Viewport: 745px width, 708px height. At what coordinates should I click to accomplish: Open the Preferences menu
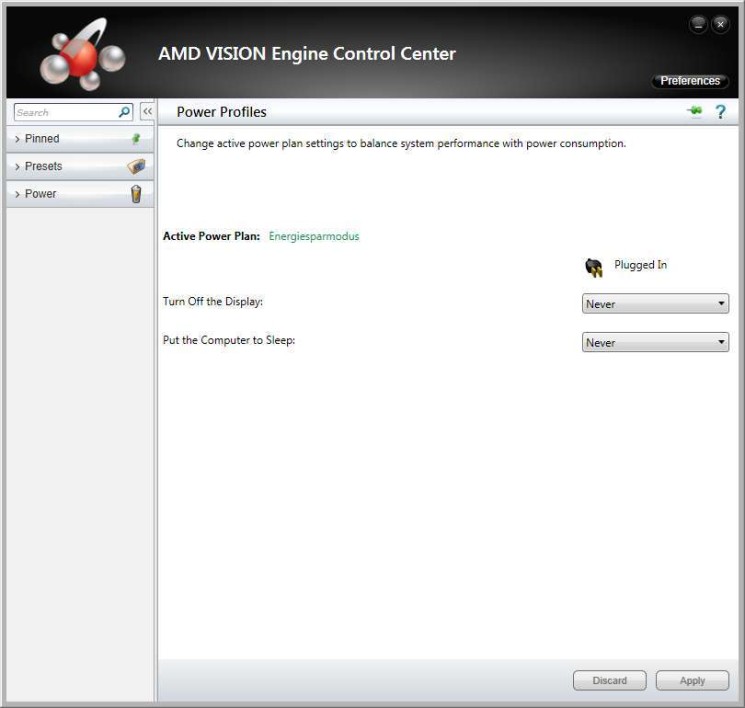pos(690,81)
